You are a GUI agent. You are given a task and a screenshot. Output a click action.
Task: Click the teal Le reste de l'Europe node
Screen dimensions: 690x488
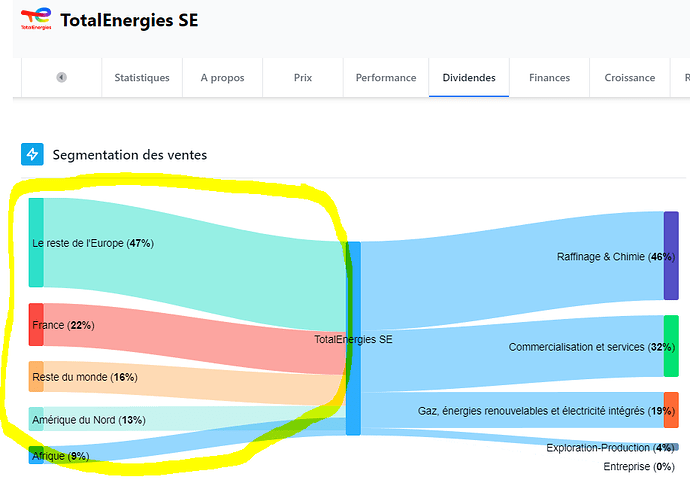coord(36,242)
